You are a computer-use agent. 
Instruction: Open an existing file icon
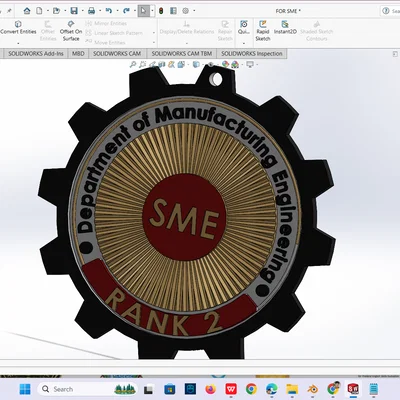pyautogui.click(x=56, y=11)
